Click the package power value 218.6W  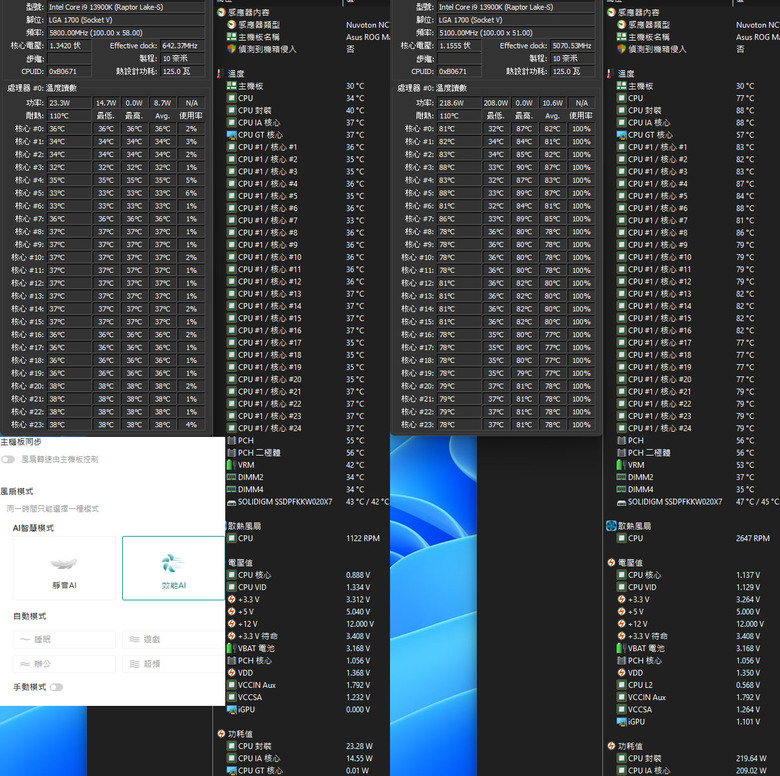click(459, 103)
